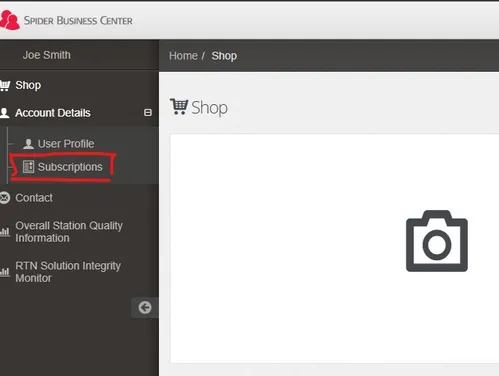The image size is (499, 376).
Task: Click the Spider Business Center logo icon
Action: (x=10, y=20)
